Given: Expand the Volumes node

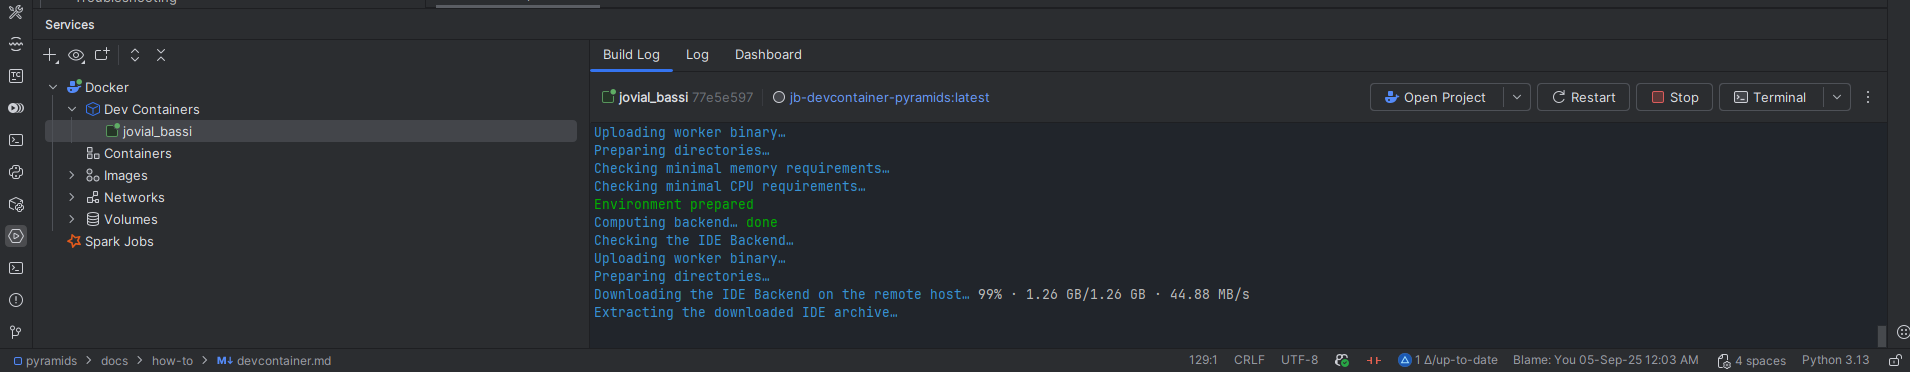Looking at the screenshot, I should 72,219.
